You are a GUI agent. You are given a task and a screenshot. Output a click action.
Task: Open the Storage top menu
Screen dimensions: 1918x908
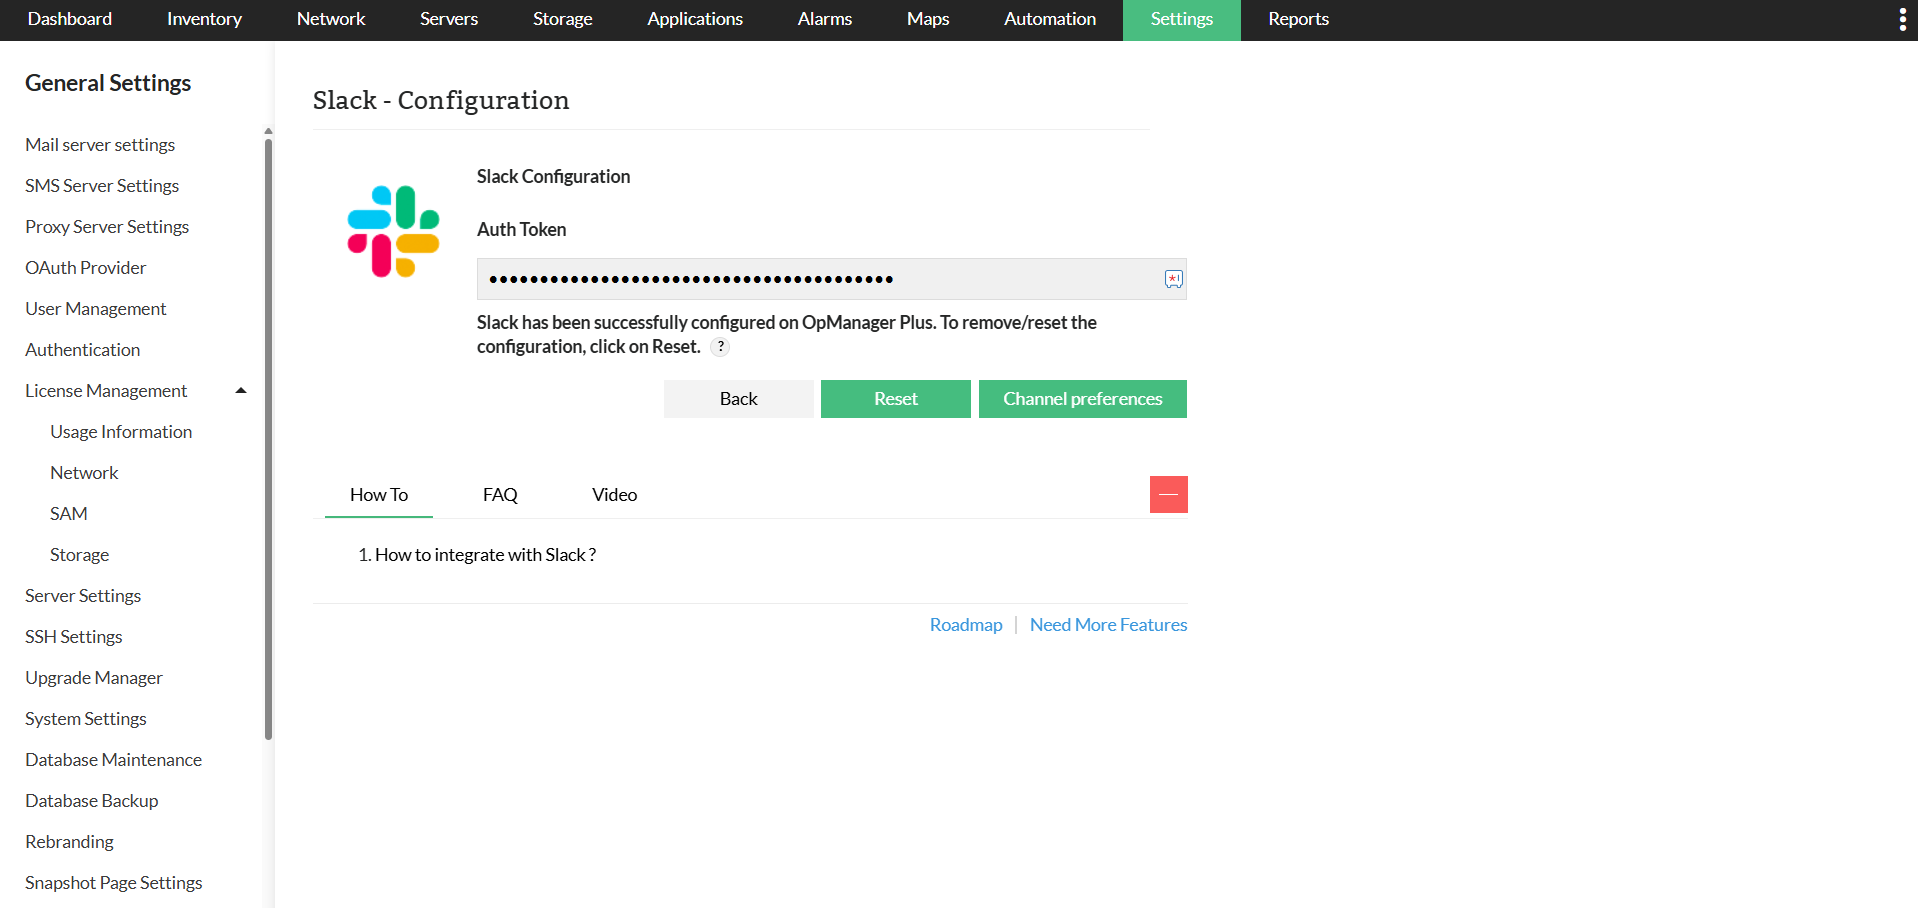pyautogui.click(x=563, y=20)
